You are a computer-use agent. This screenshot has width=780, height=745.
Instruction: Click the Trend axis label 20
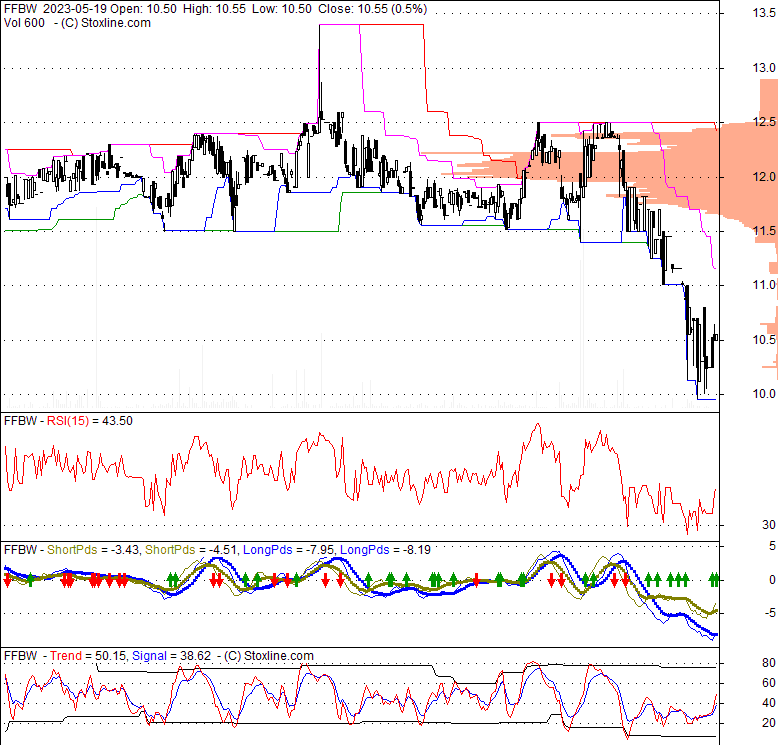[x=769, y=723]
